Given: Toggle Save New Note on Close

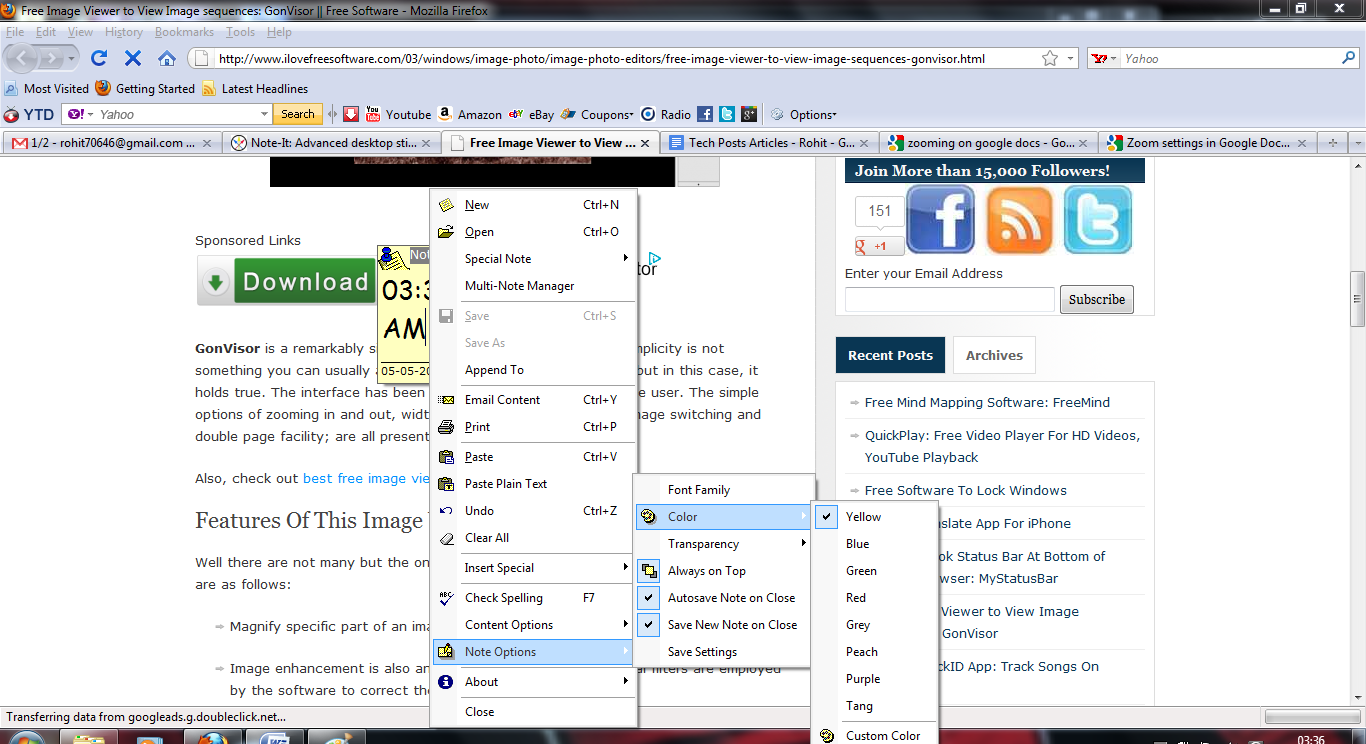Looking at the screenshot, I should point(732,625).
